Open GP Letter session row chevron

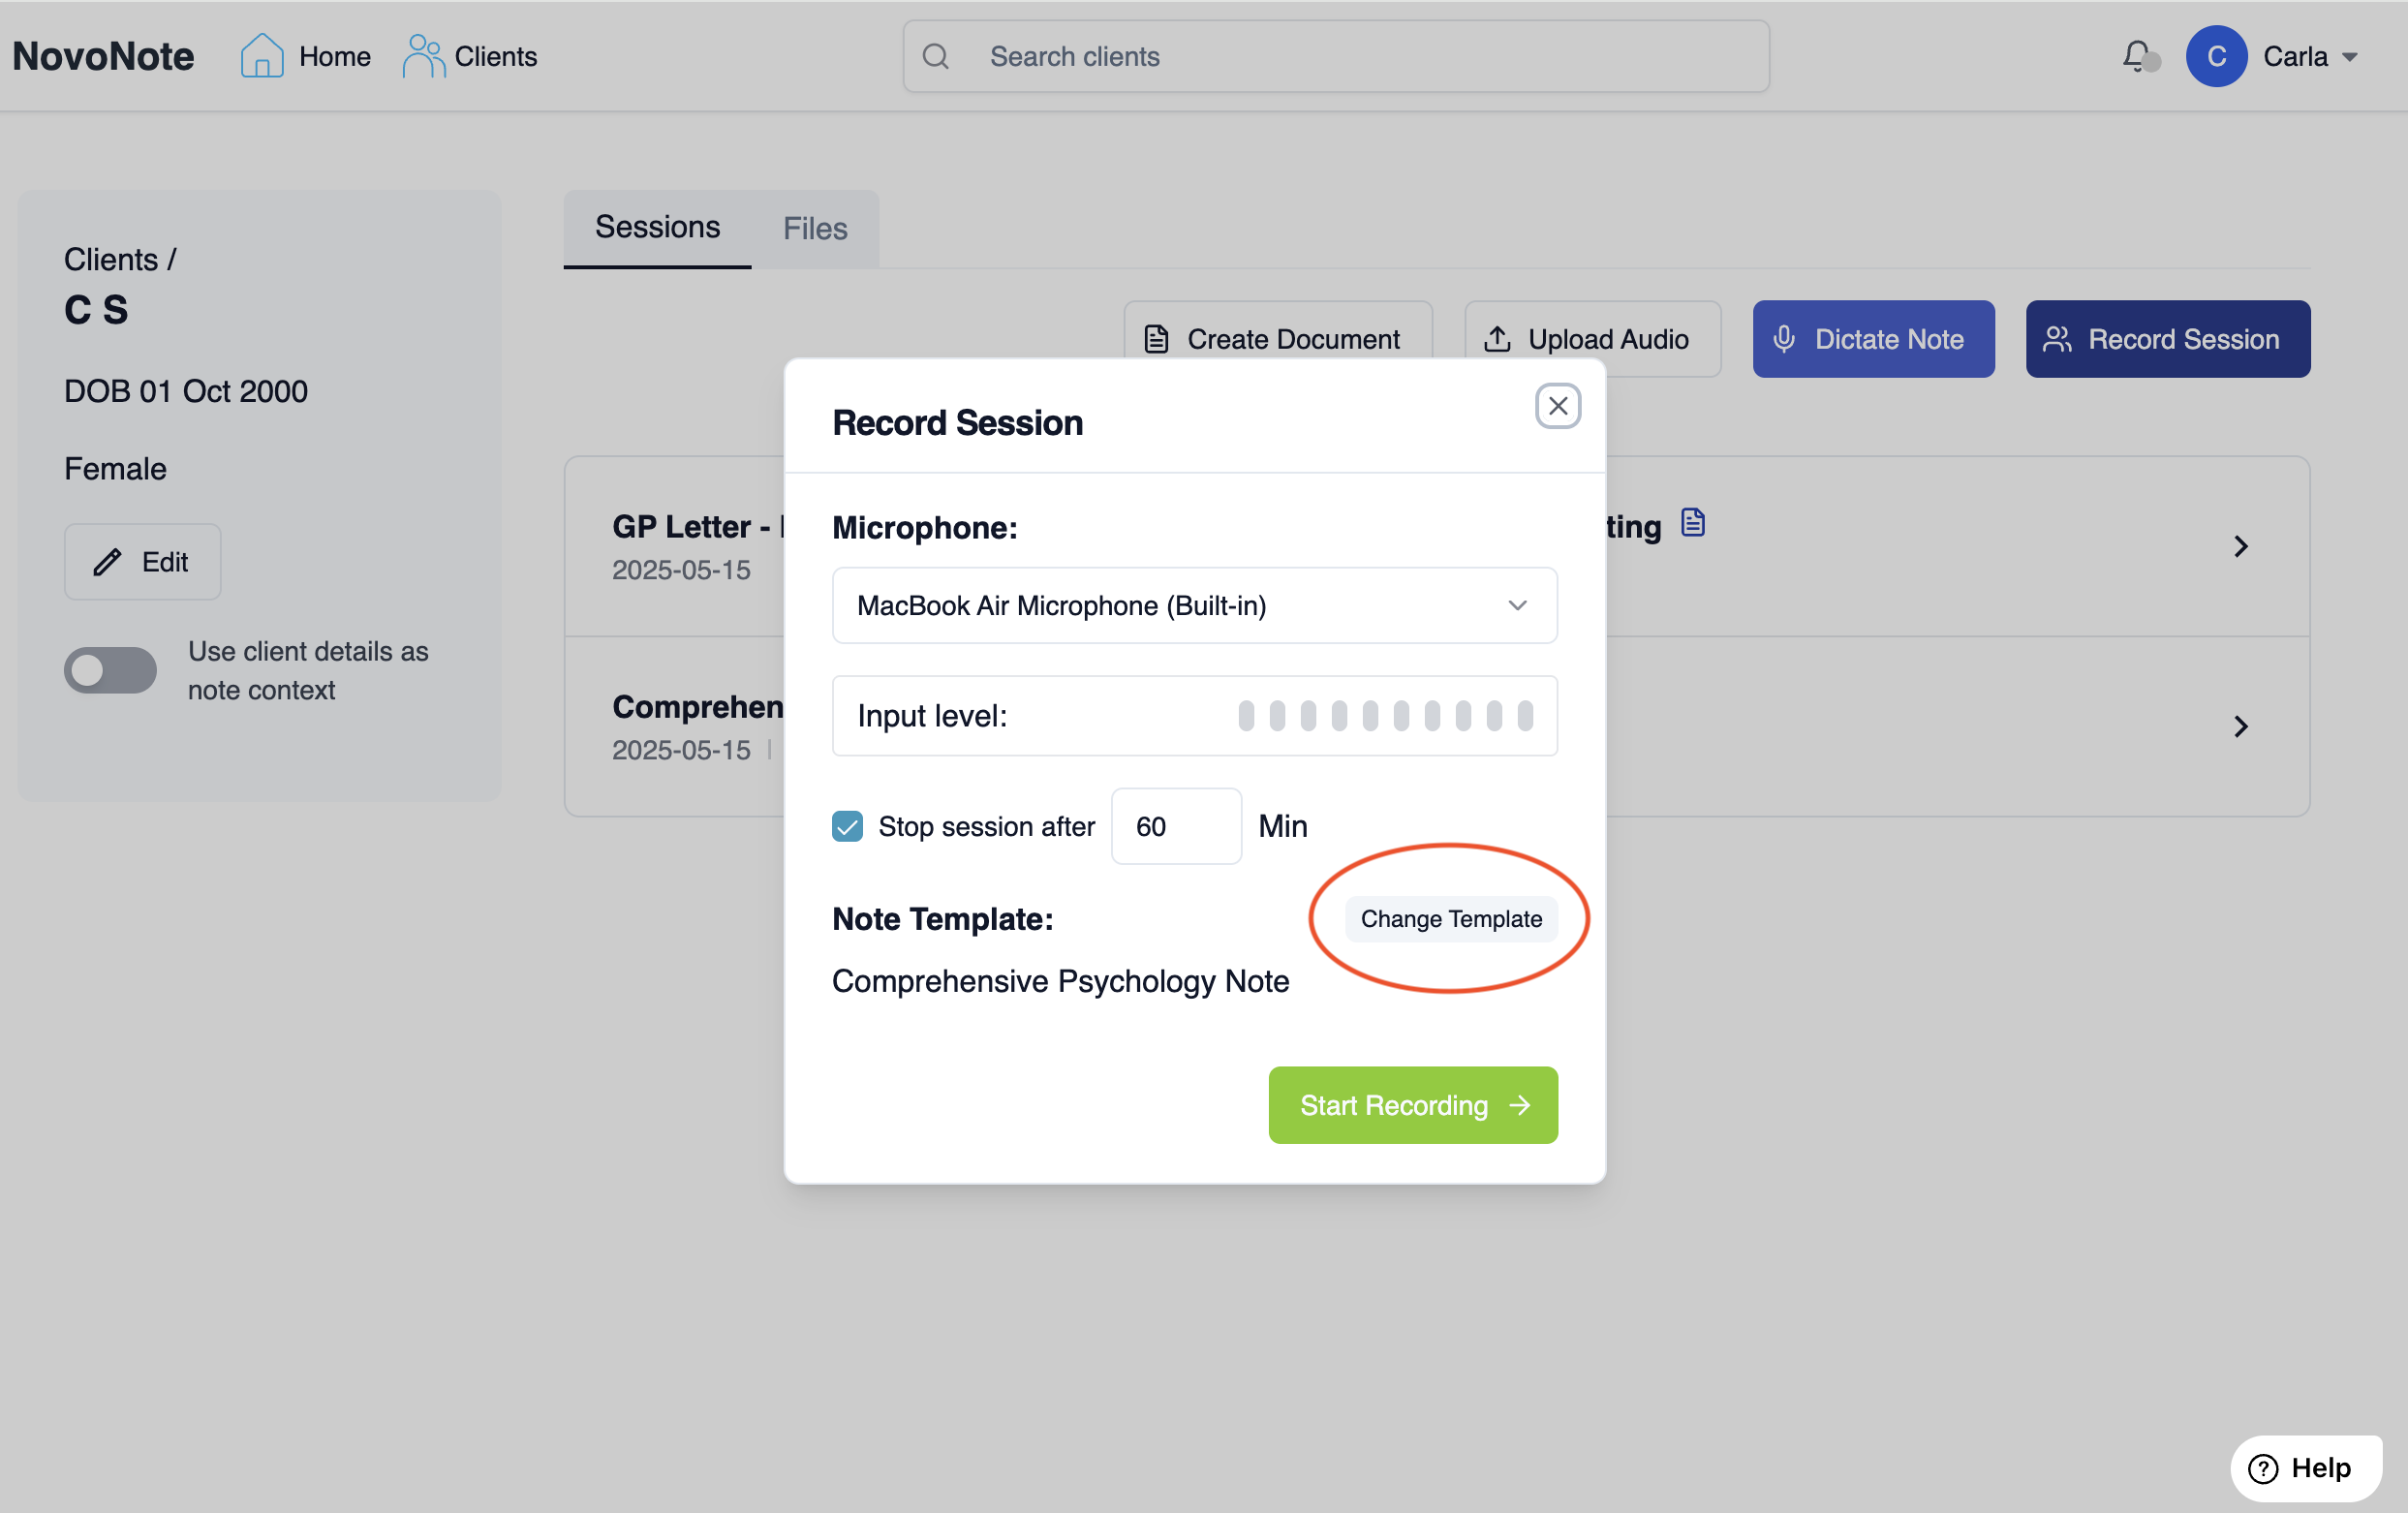click(2240, 546)
